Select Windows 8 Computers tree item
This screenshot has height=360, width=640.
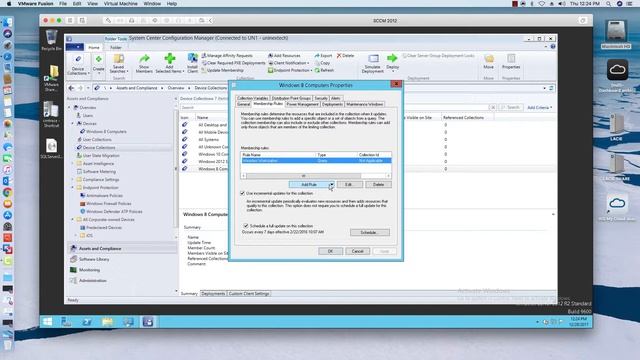(x=106, y=131)
